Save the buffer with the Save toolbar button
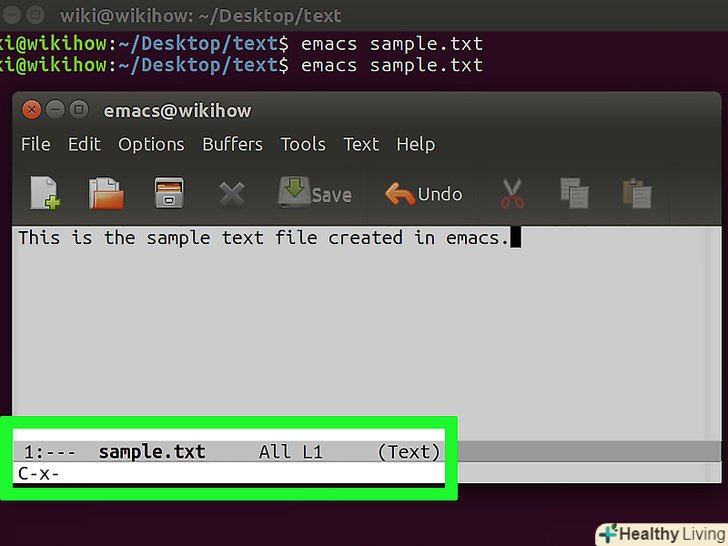Image resolution: width=728 pixels, height=546 pixels. click(x=315, y=193)
